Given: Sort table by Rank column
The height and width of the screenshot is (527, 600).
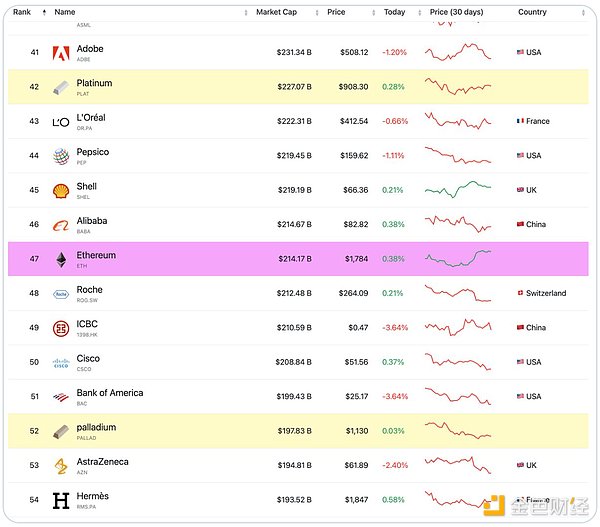Looking at the screenshot, I should [22, 12].
